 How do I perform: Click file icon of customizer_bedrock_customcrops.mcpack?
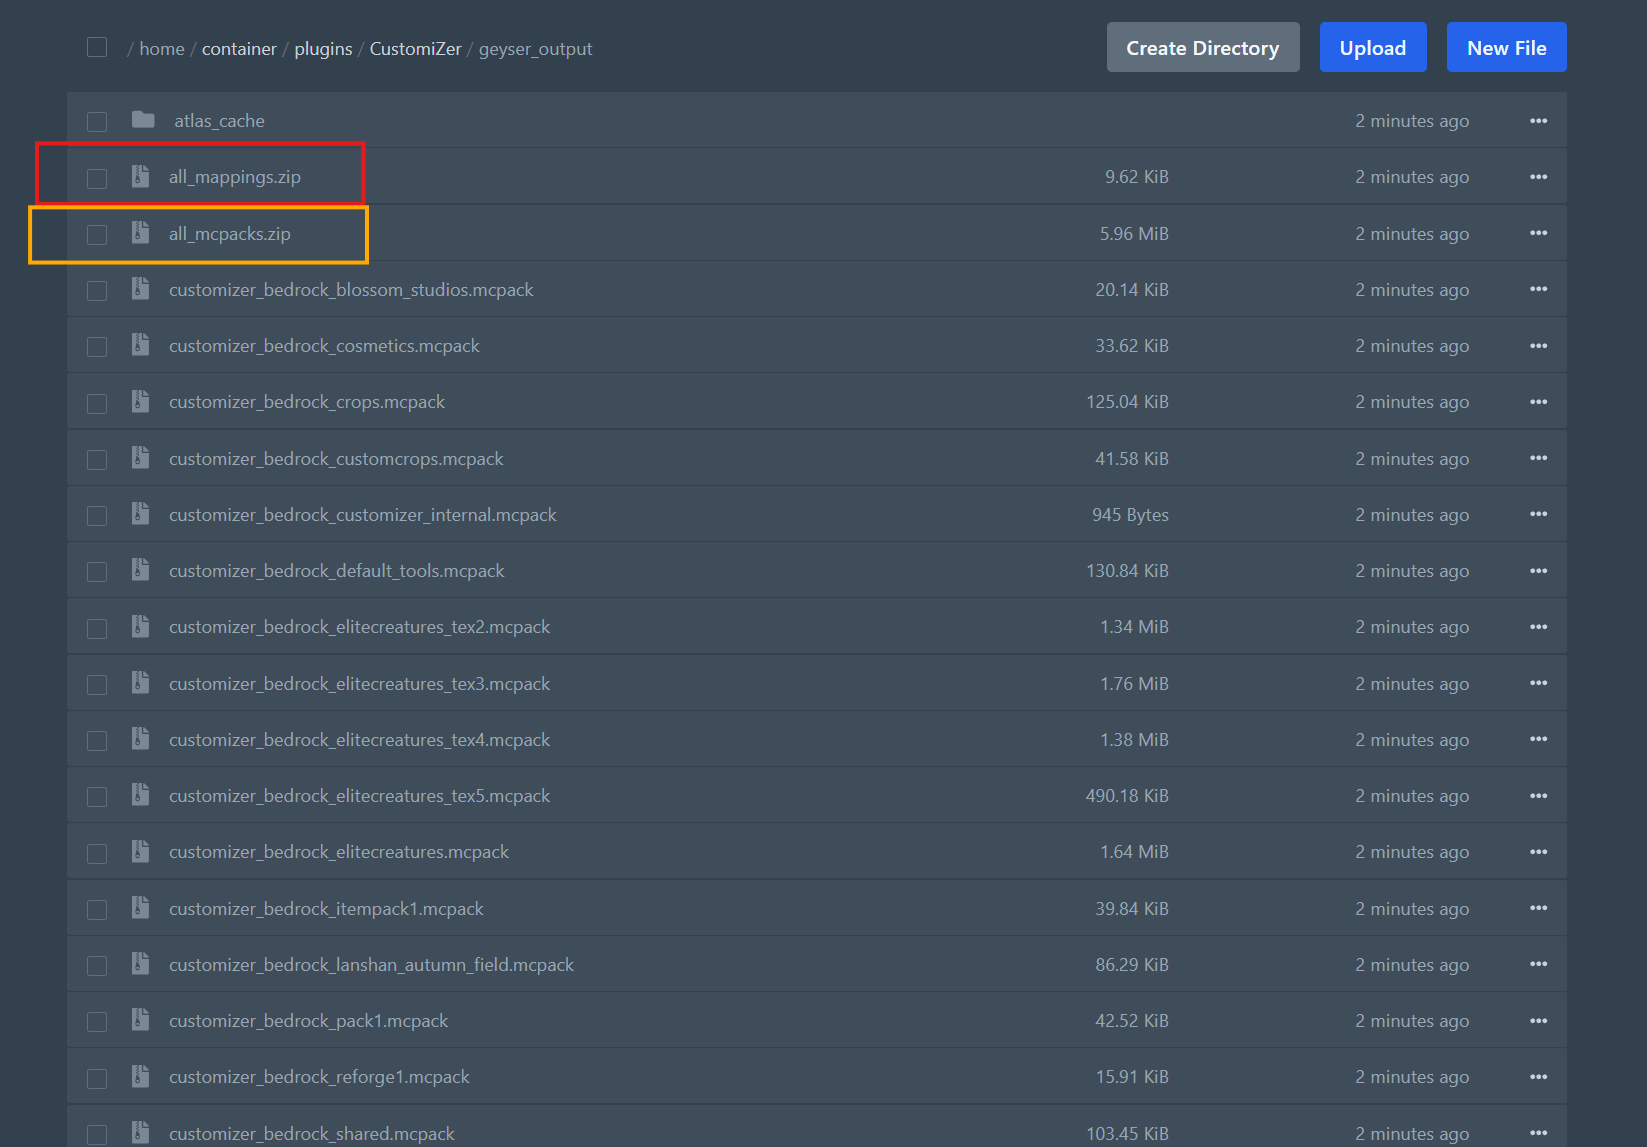[140, 458]
